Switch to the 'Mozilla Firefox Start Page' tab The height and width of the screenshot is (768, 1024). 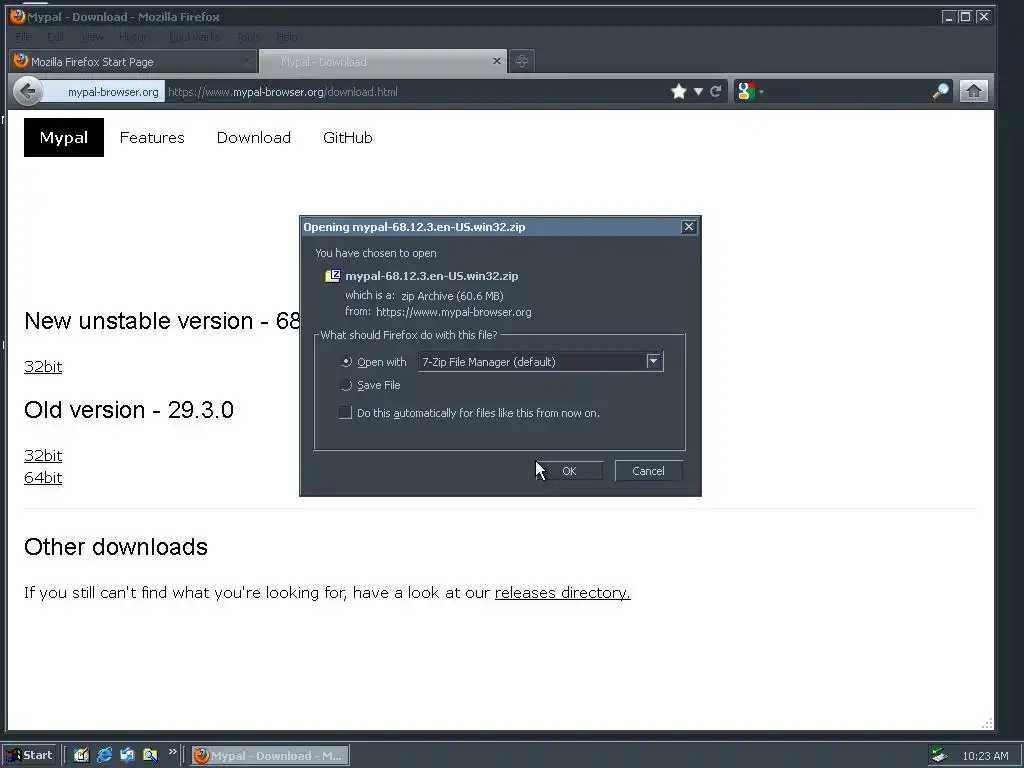[x=133, y=61]
